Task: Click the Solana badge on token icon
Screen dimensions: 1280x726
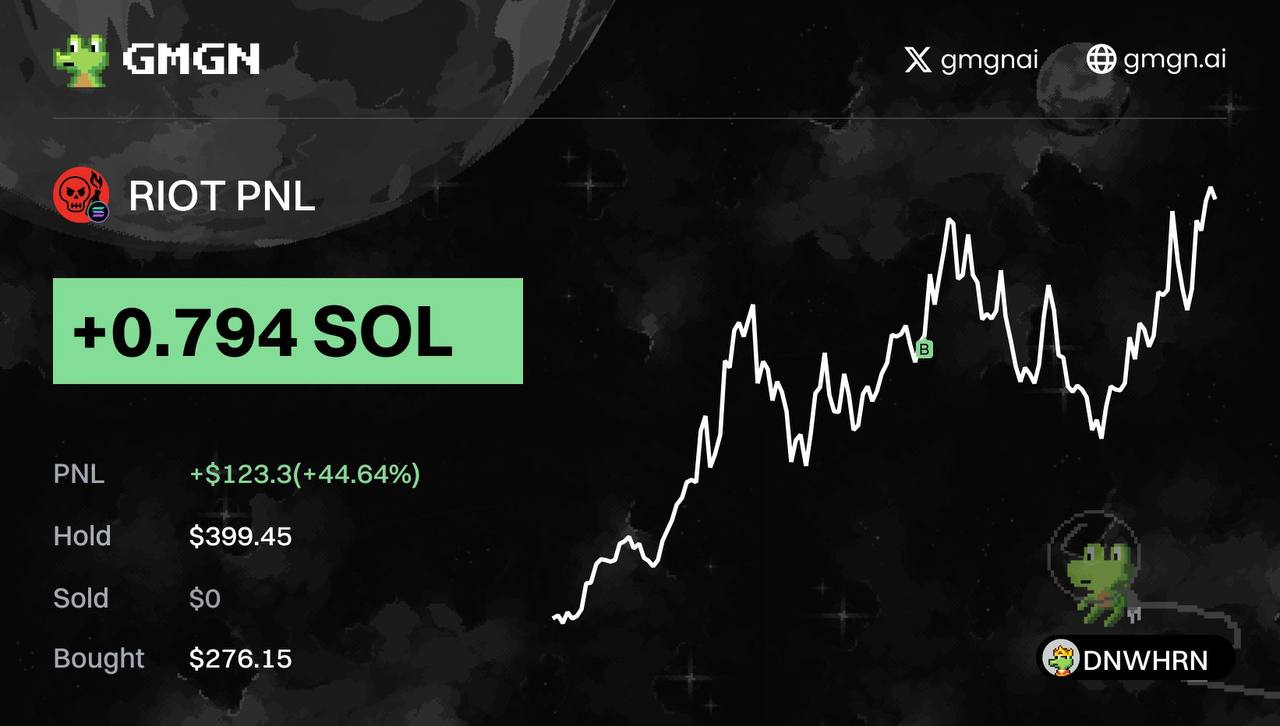Action: pos(98,211)
